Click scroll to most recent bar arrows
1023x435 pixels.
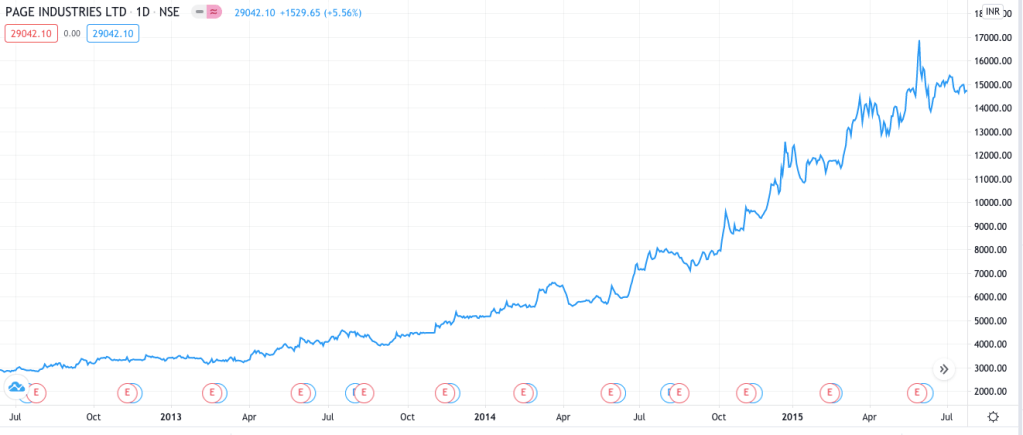coord(944,369)
